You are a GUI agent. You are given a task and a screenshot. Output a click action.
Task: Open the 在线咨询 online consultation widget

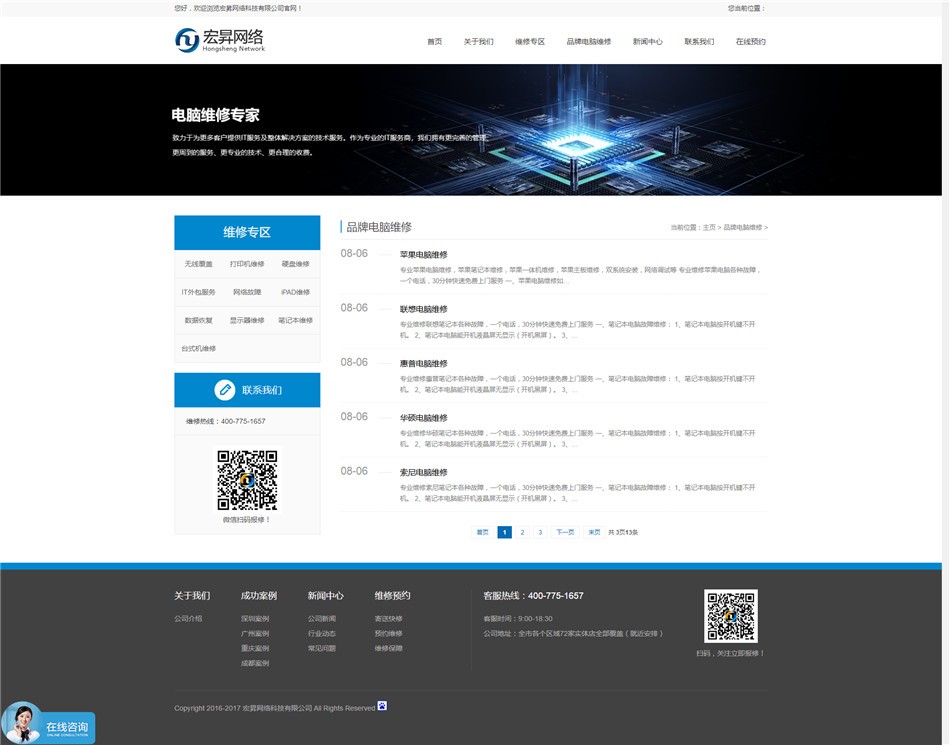(x=50, y=725)
